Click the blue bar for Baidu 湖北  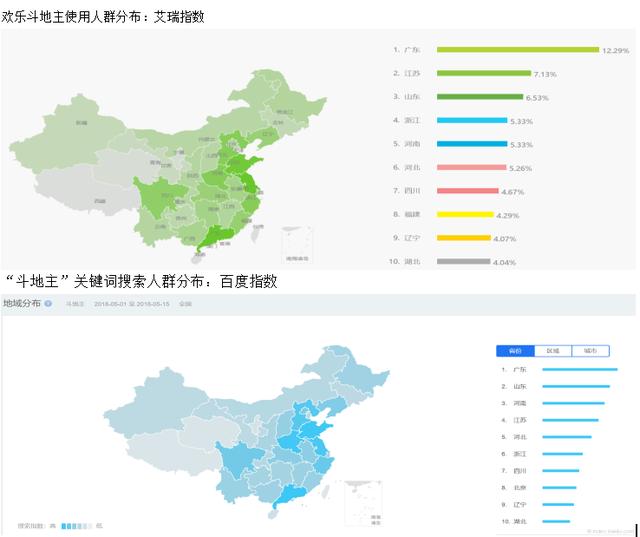click(556, 521)
